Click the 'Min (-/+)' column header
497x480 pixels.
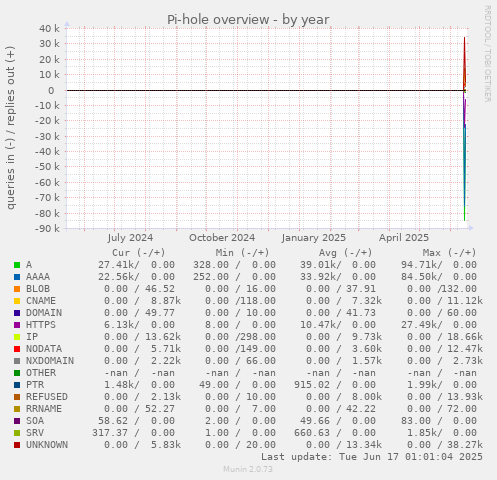click(242, 253)
